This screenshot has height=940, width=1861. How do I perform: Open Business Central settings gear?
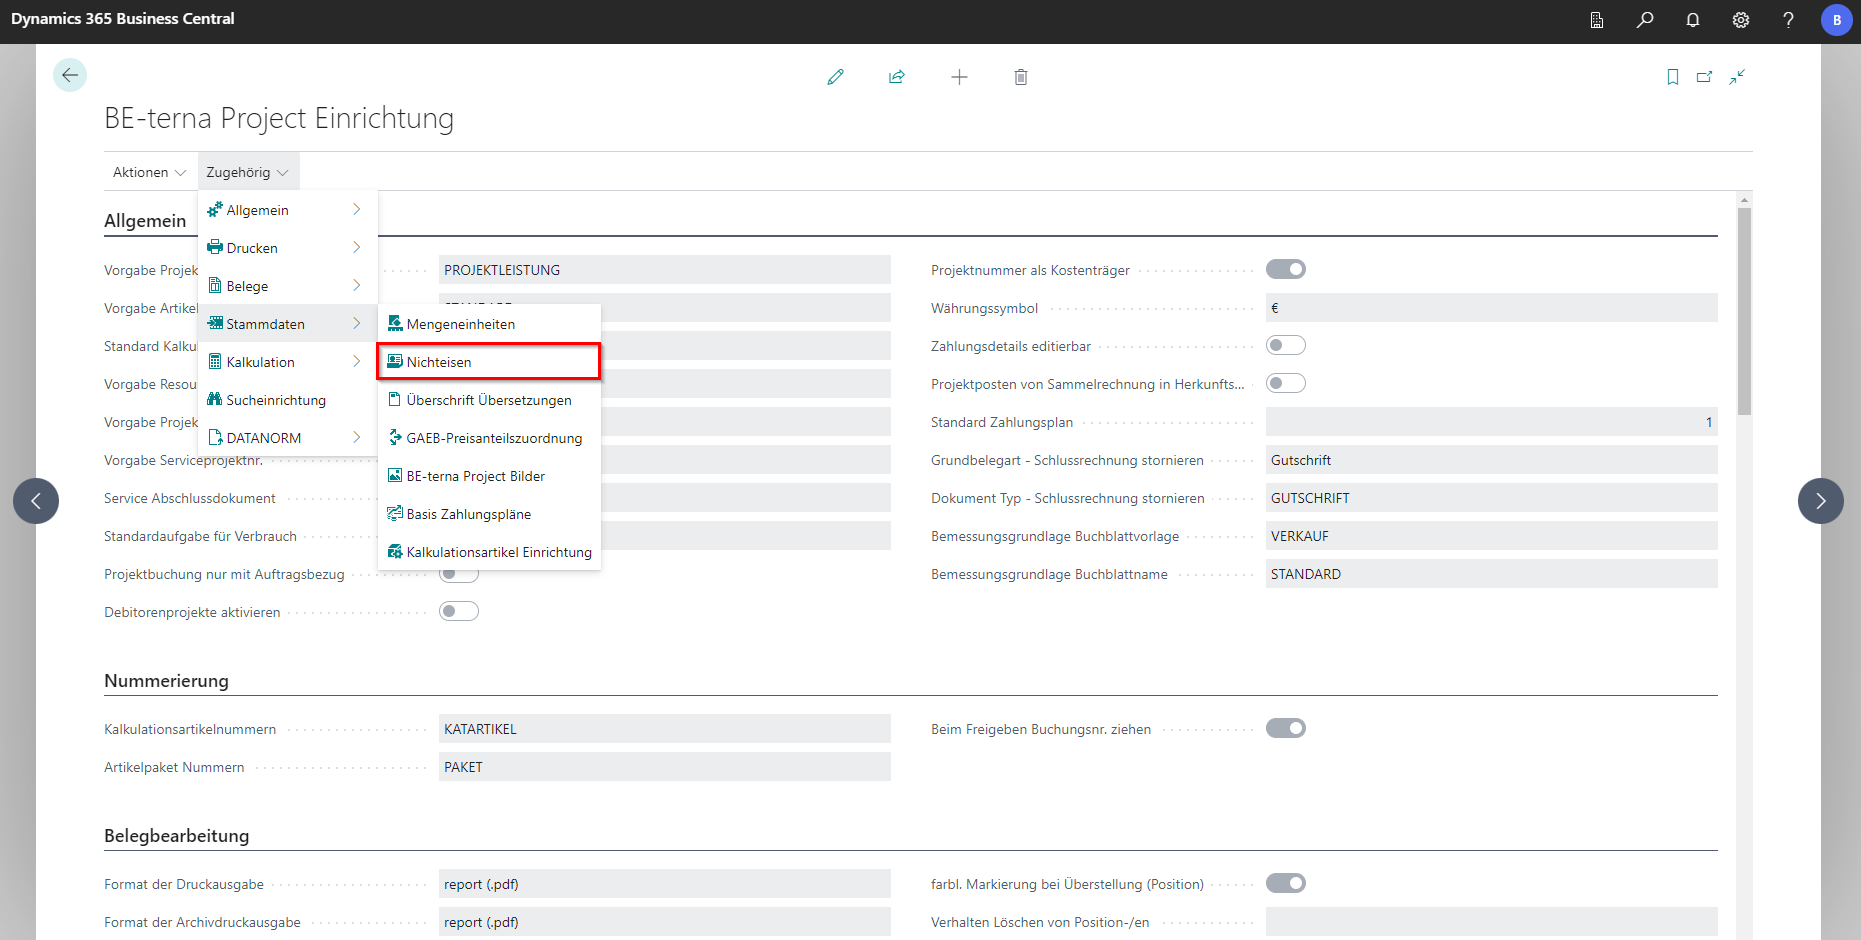pos(1740,20)
